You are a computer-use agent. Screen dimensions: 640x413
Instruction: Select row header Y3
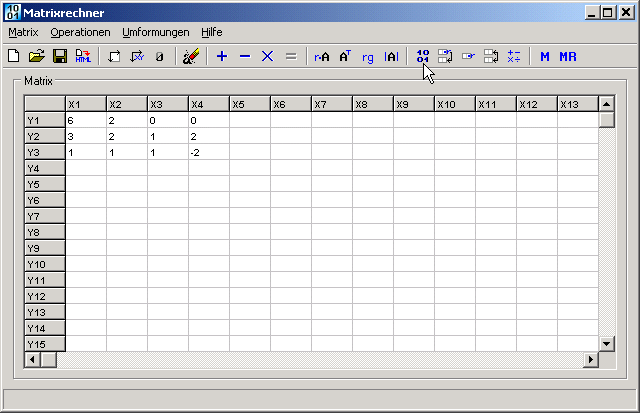point(45,152)
